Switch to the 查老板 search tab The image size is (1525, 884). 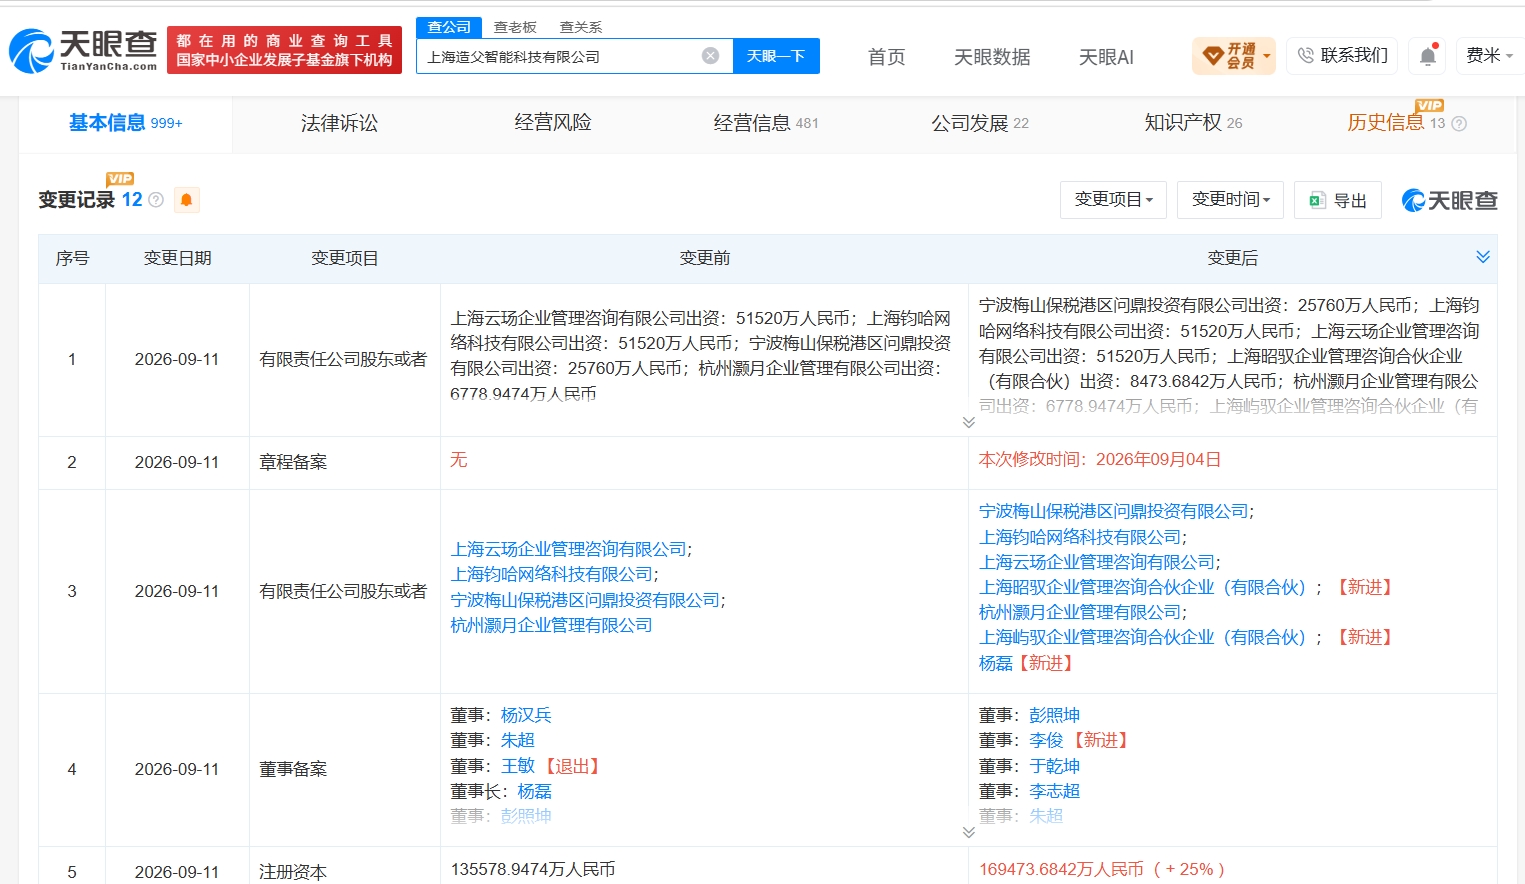(x=515, y=27)
